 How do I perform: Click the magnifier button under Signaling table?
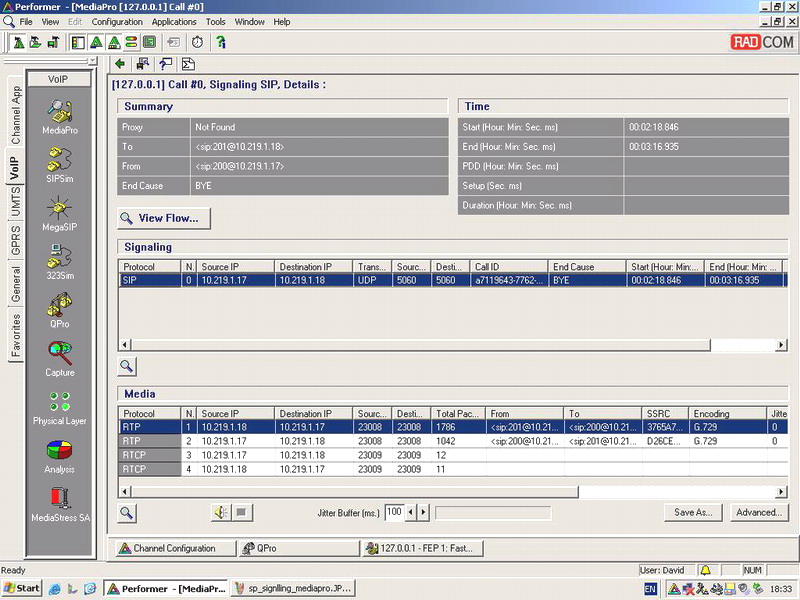click(x=127, y=366)
